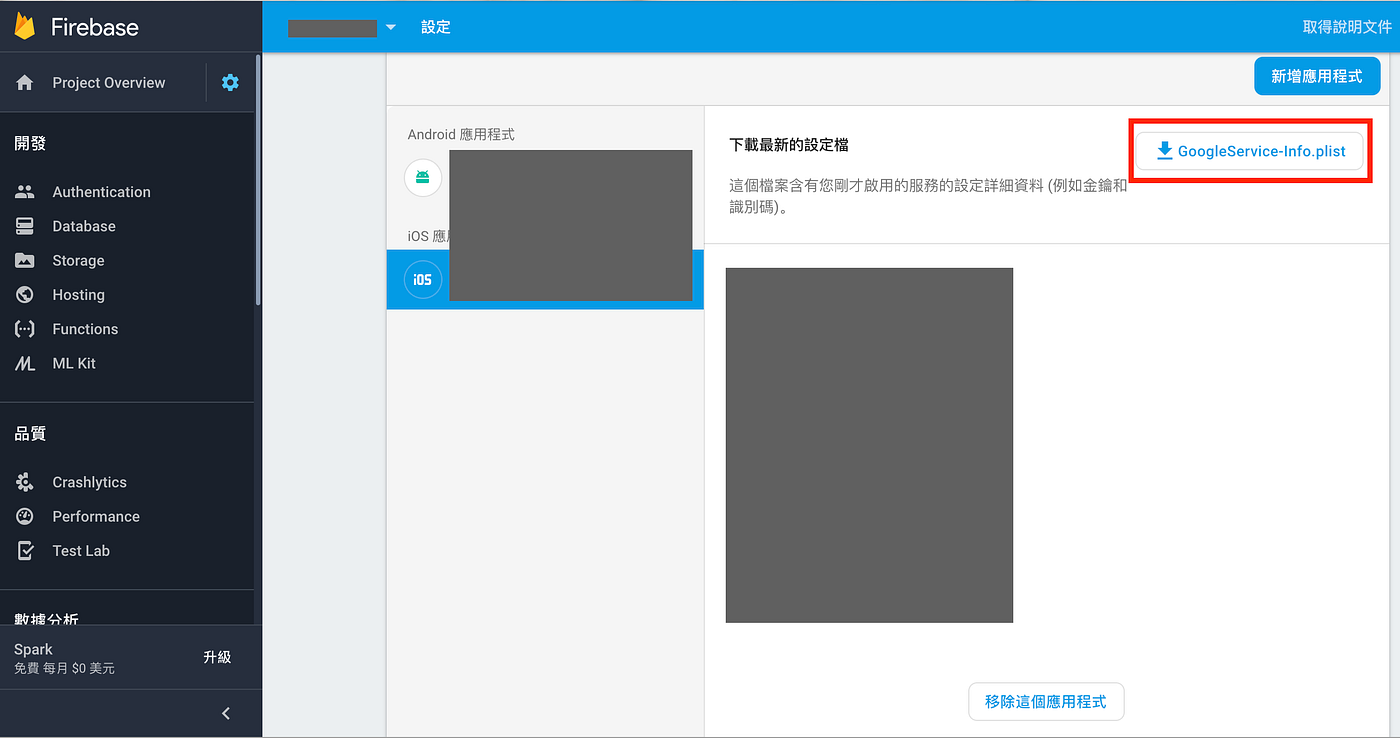Open Test Lab
Viewport: 1400px width, 738px height.
click(x=81, y=550)
